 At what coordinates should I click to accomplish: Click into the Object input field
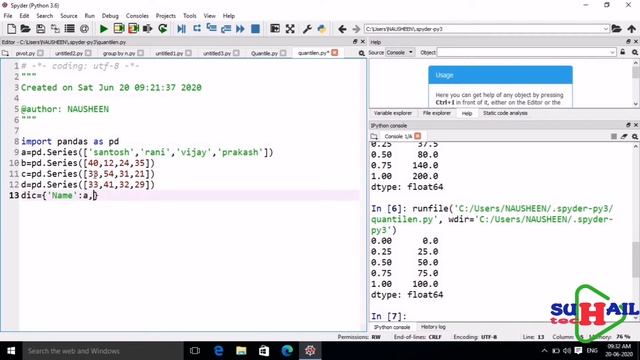pos(523,52)
